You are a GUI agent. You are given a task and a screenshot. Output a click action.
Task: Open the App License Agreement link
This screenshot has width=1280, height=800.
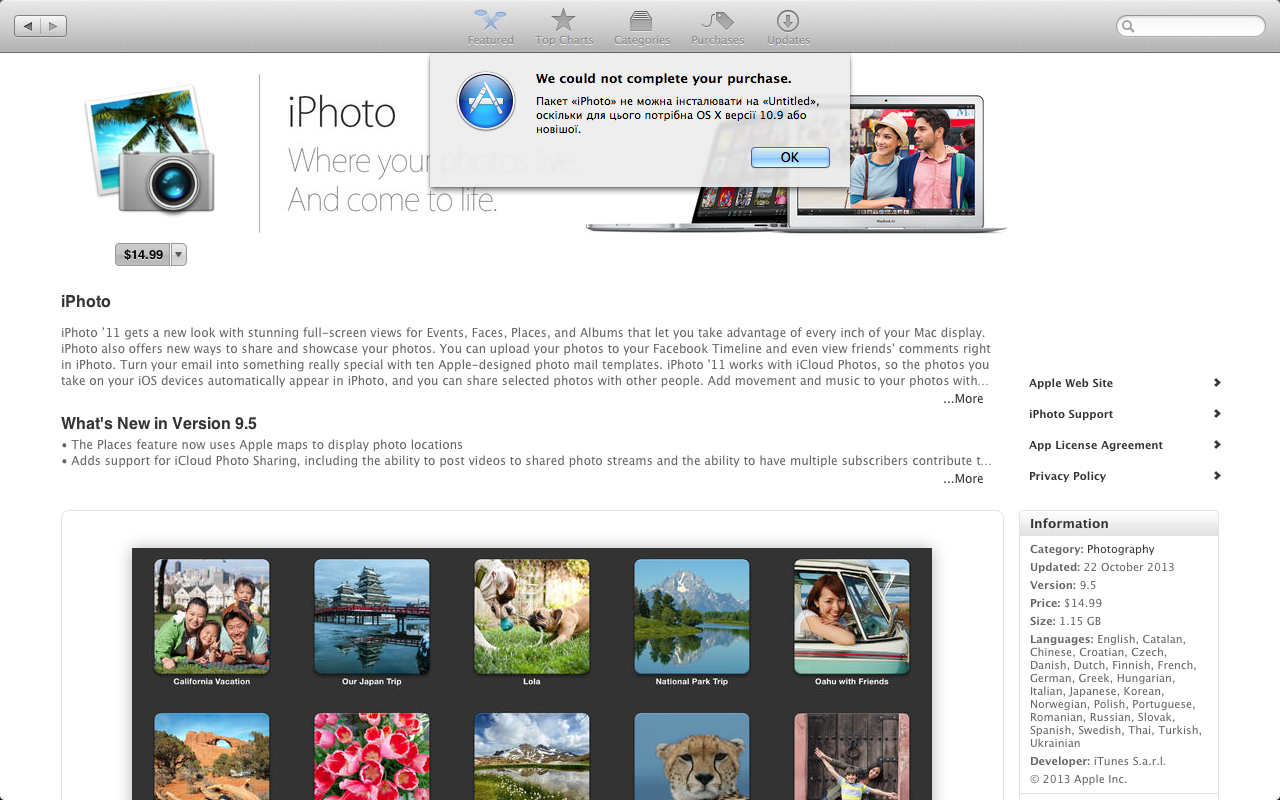(x=1096, y=445)
